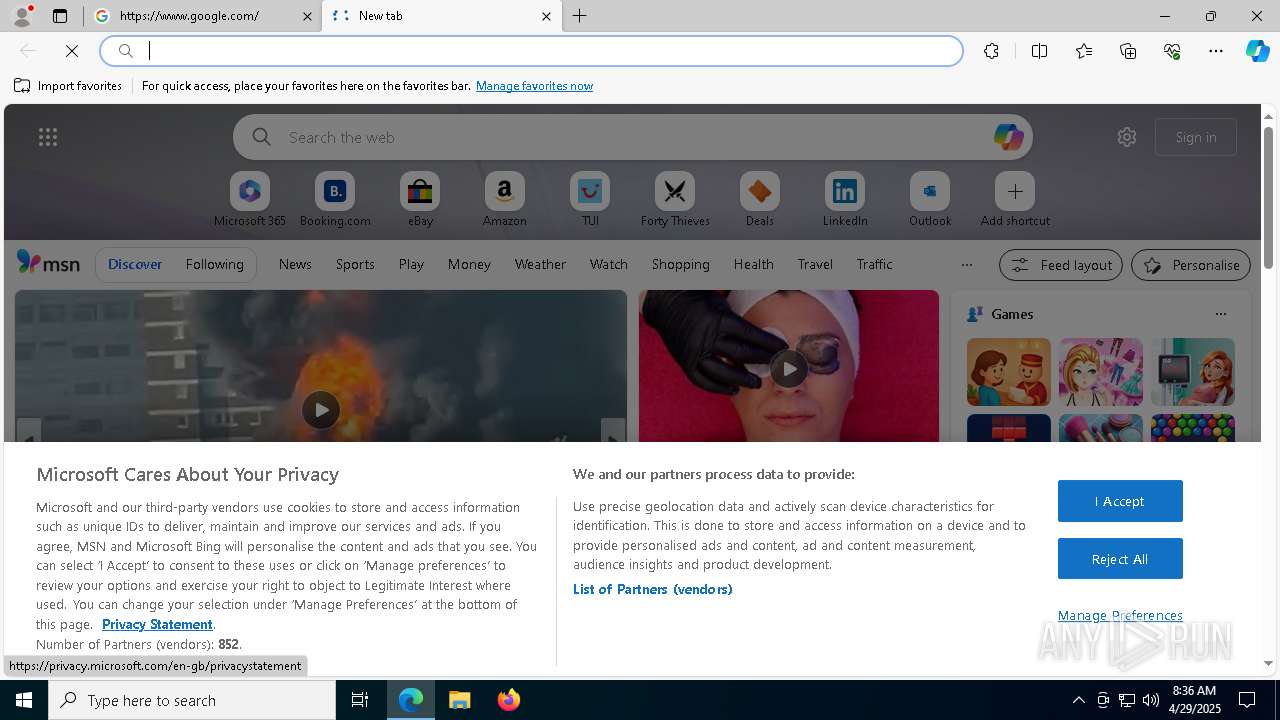Toggle Split screen toolbar icon
1280x720 pixels.
coord(1039,51)
